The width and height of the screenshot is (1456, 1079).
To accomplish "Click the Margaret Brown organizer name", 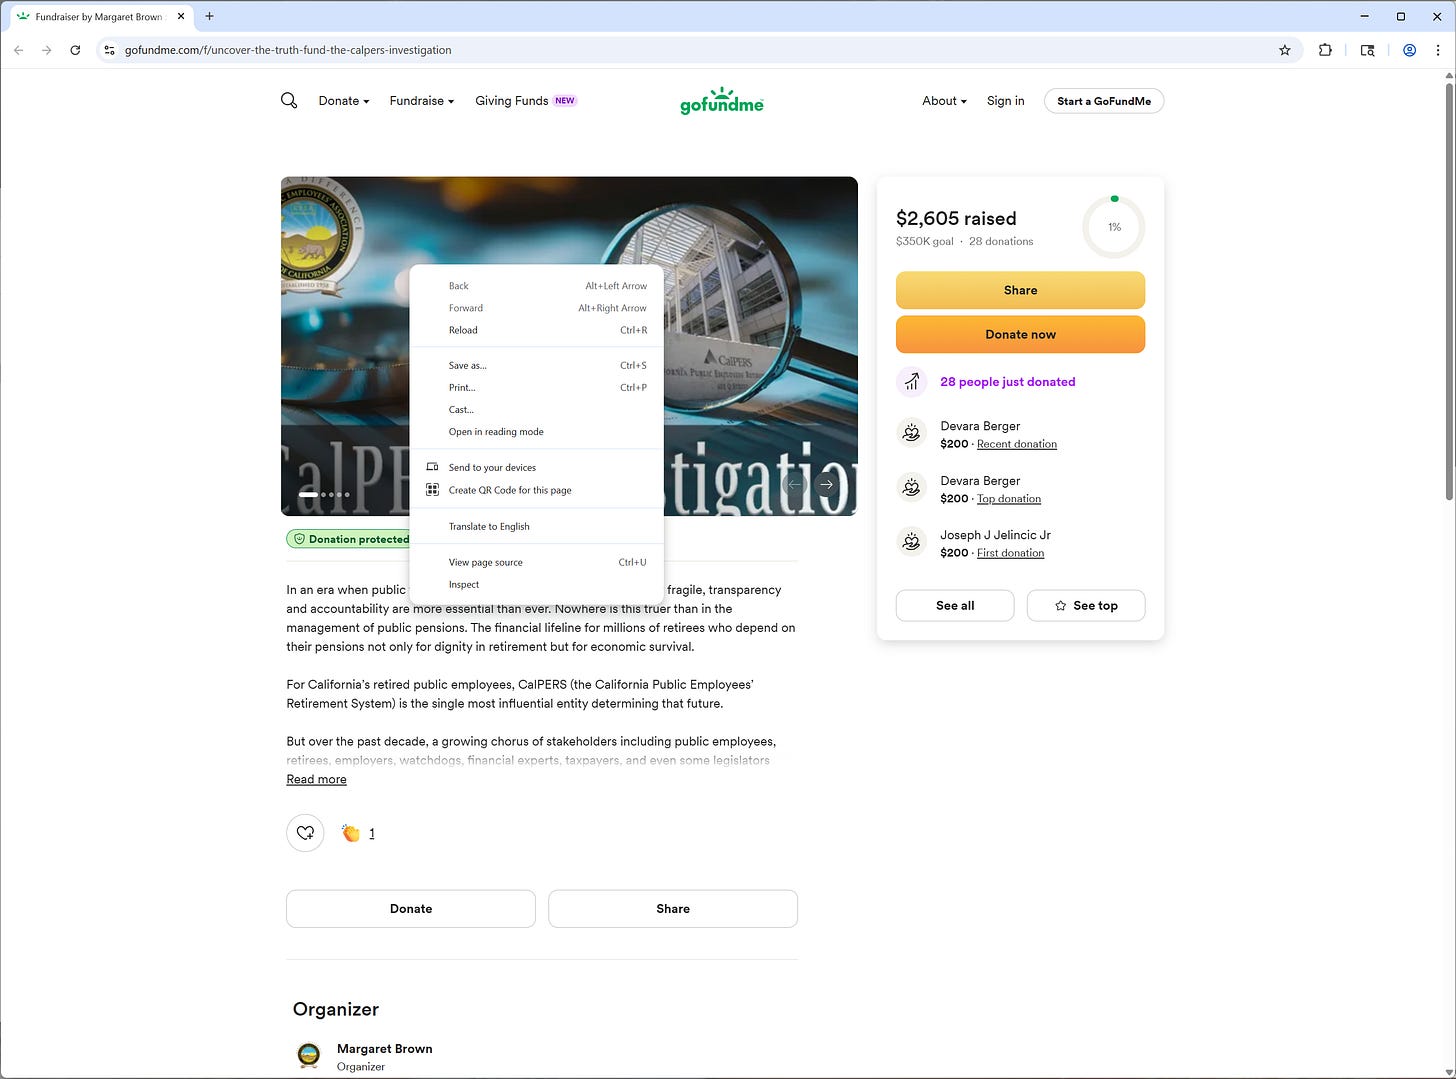I will [385, 1049].
